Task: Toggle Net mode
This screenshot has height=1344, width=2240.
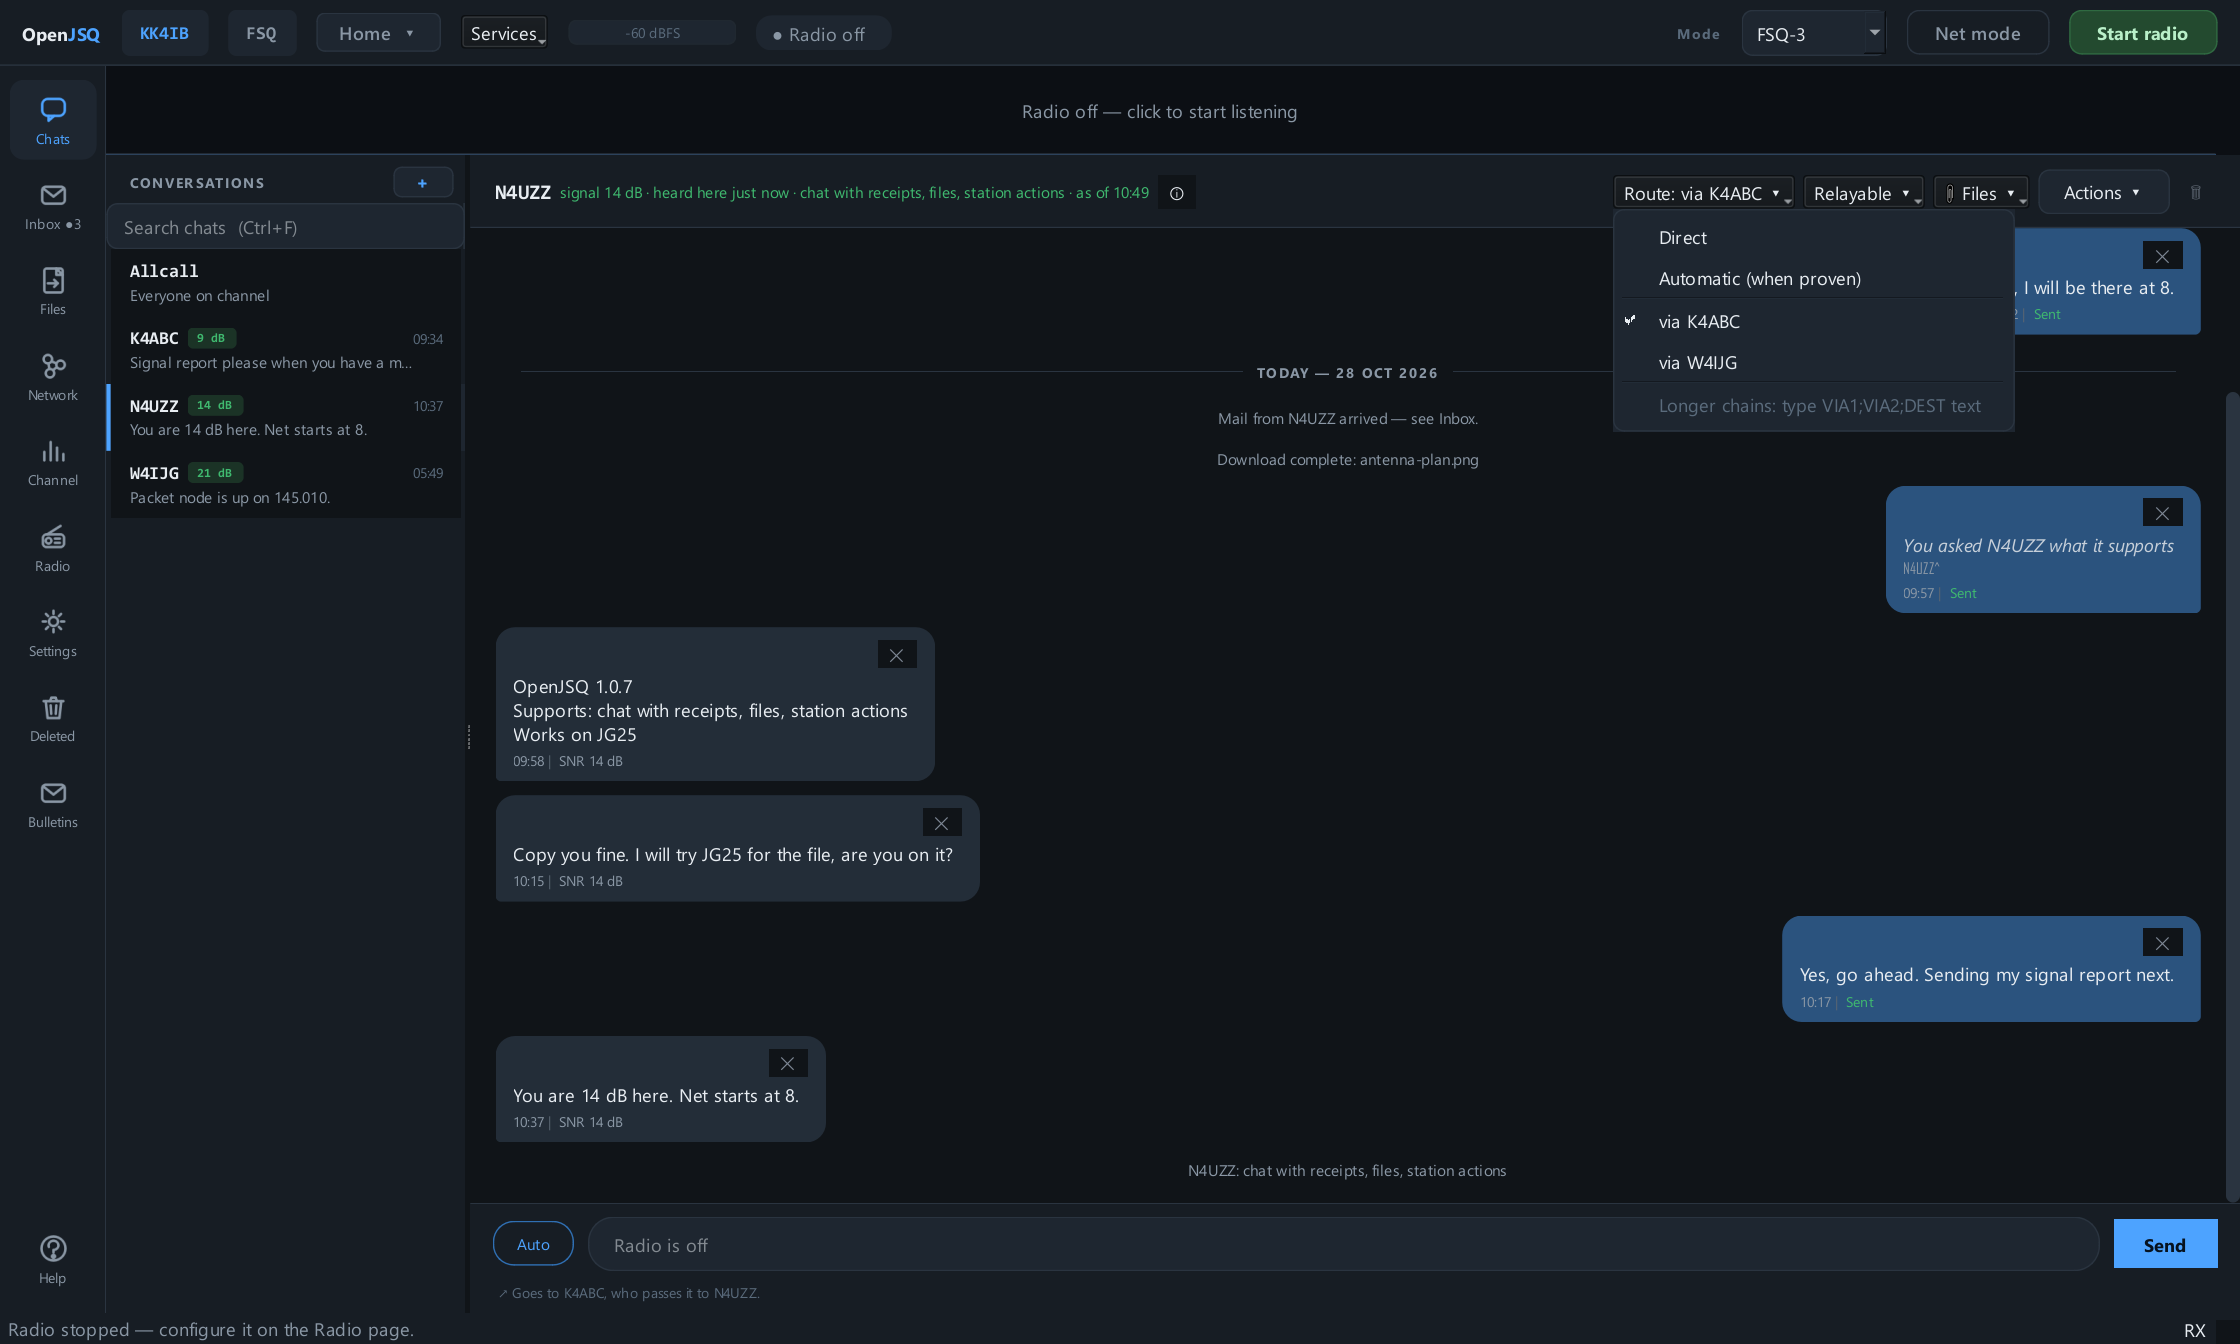Action: [1977, 34]
